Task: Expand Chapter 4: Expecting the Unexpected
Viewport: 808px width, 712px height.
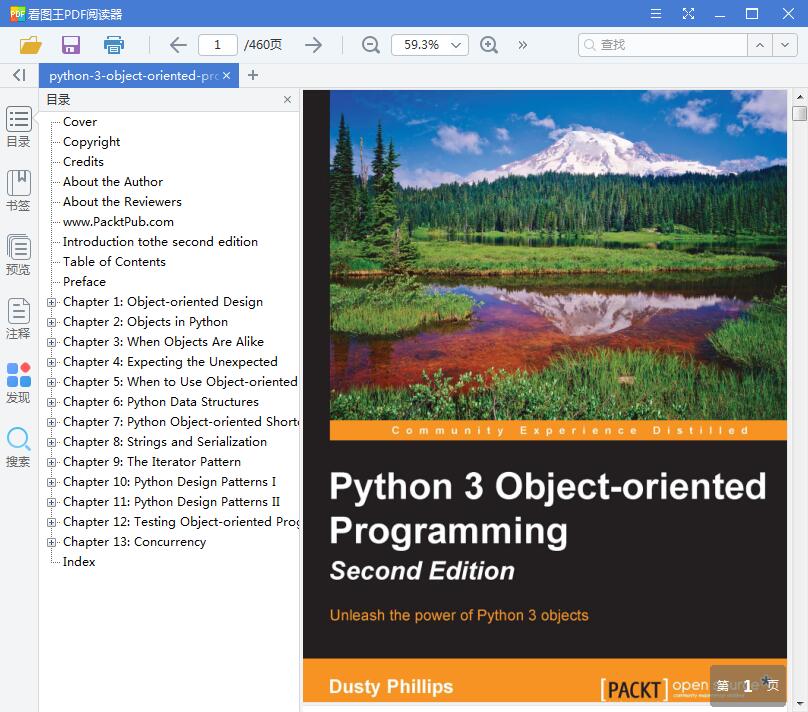Action: tap(51, 363)
